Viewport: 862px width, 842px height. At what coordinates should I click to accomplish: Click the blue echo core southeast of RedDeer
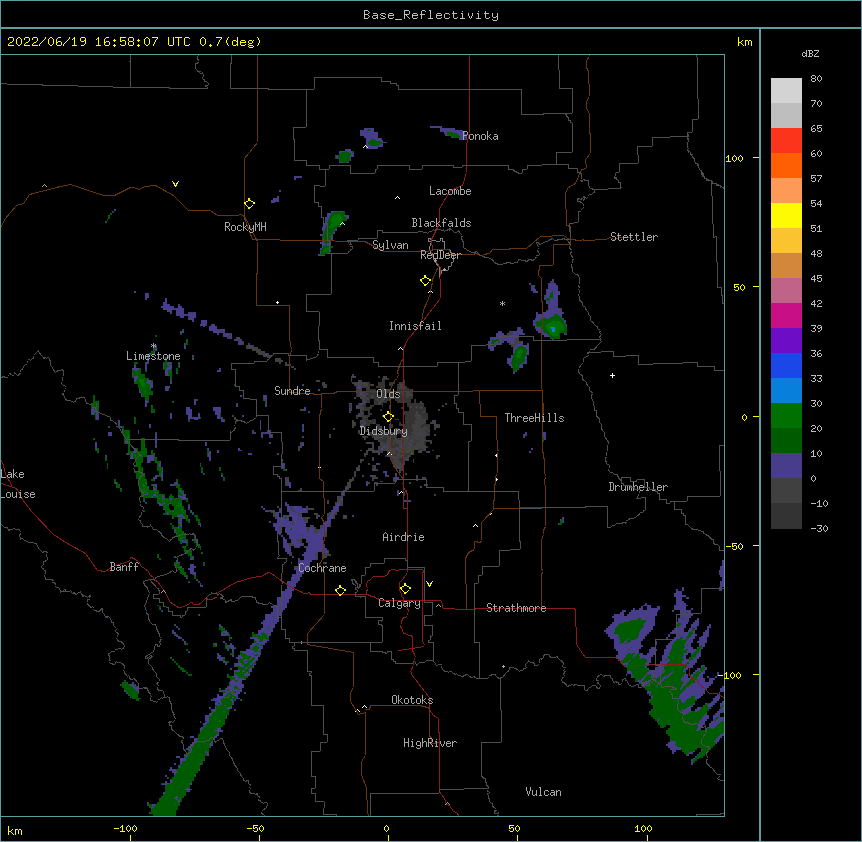(553, 329)
